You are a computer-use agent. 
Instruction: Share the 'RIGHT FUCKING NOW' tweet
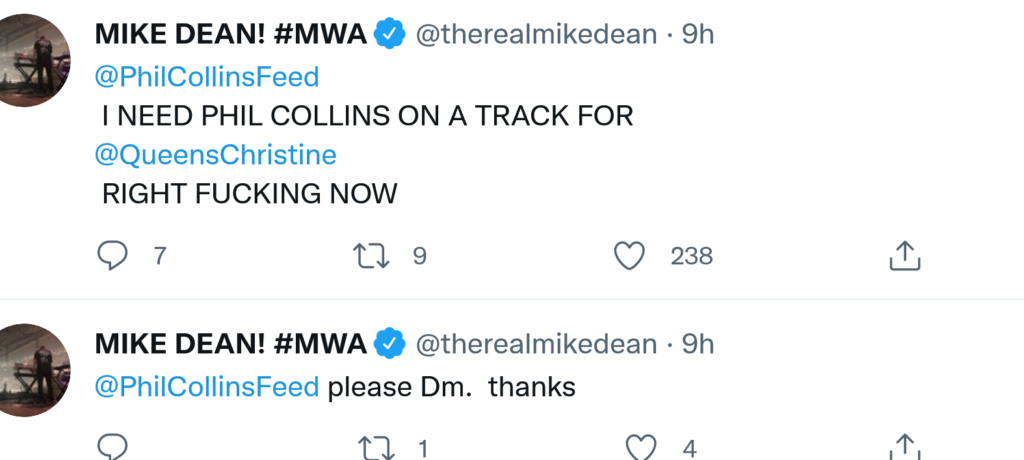pos(904,256)
